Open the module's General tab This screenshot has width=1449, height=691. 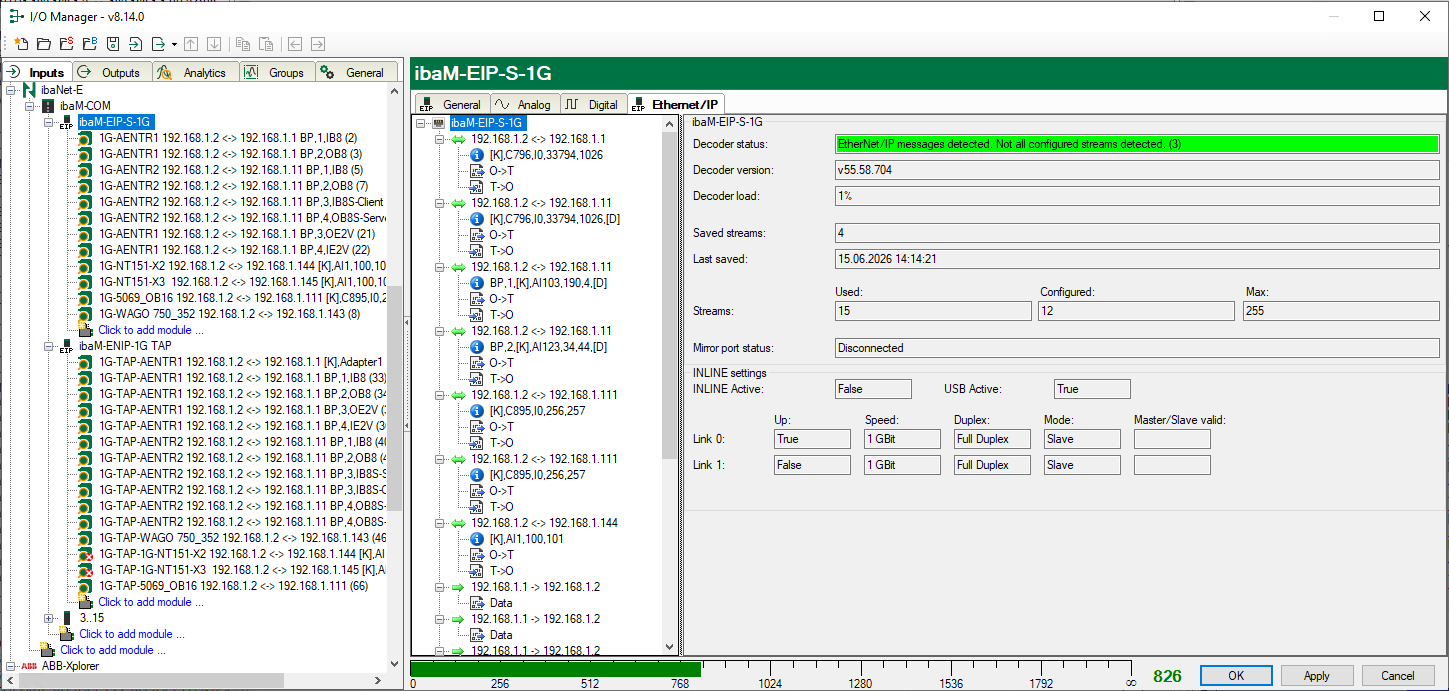coord(451,104)
